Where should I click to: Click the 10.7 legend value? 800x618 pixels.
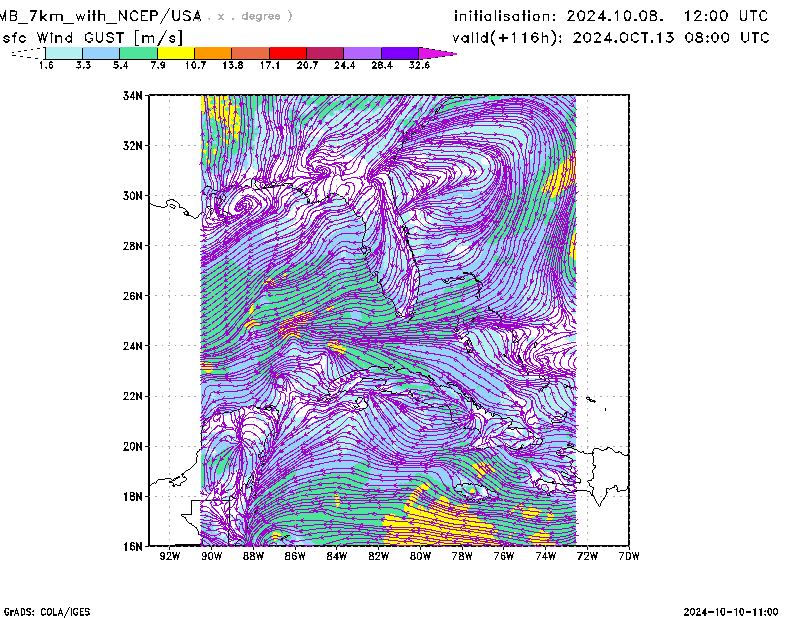click(x=195, y=65)
